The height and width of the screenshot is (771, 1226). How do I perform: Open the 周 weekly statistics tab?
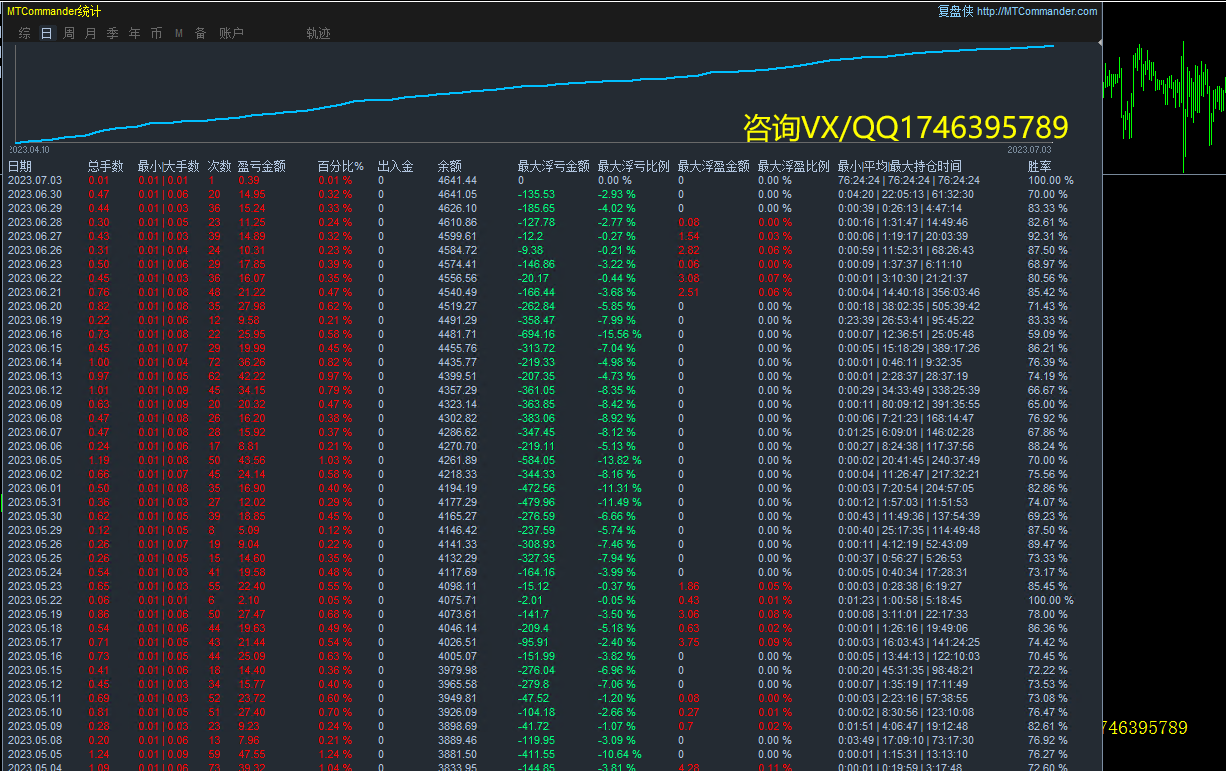[x=69, y=33]
